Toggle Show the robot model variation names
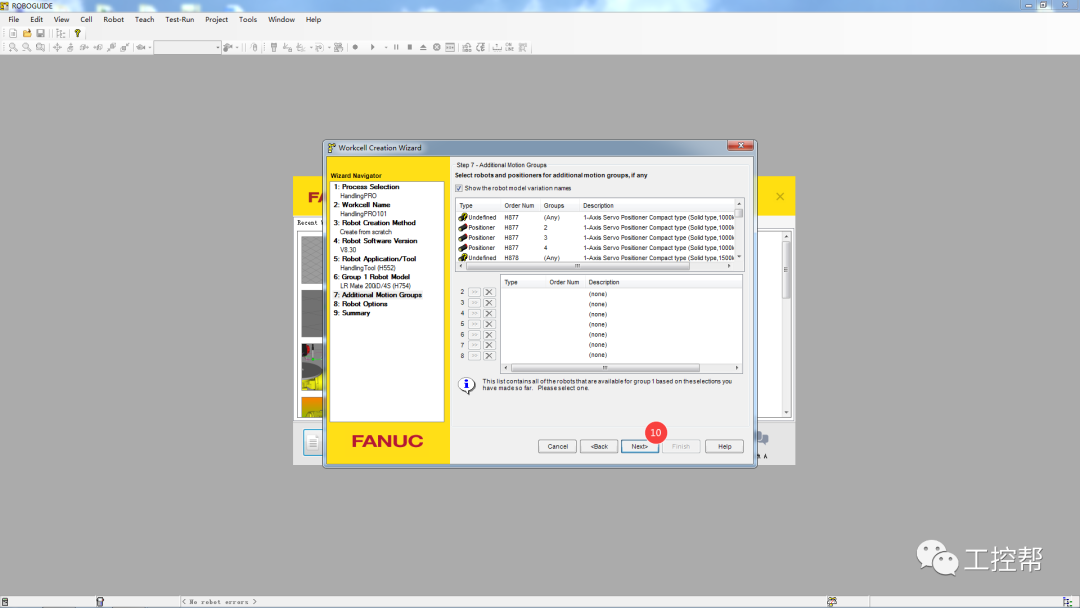 coord(459,188)
